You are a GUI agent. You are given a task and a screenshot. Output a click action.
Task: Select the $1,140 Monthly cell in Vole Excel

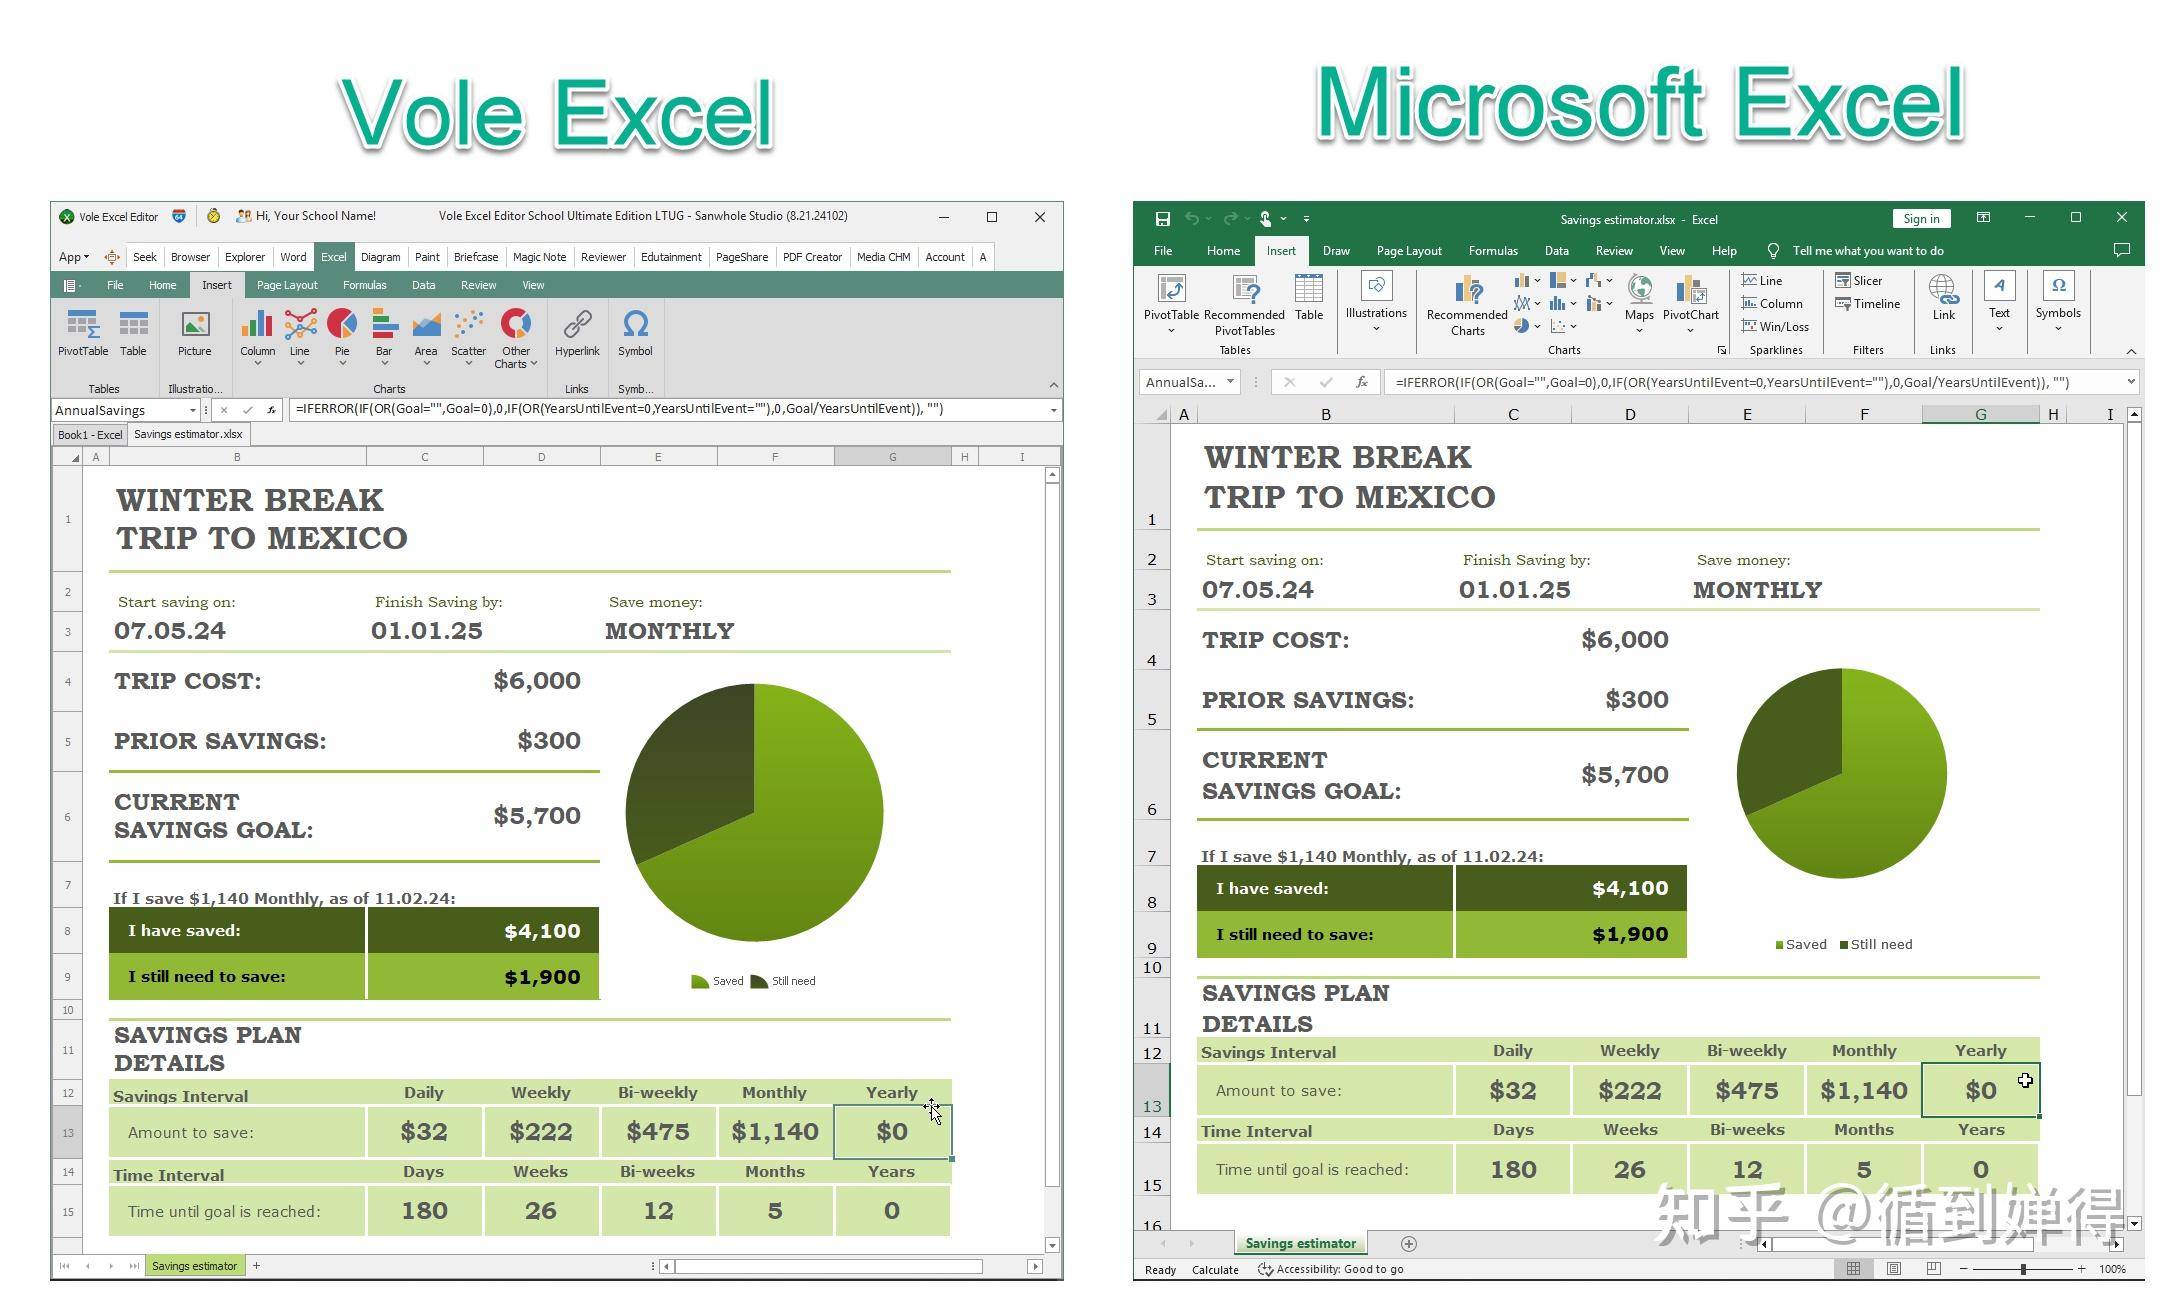774,1132
